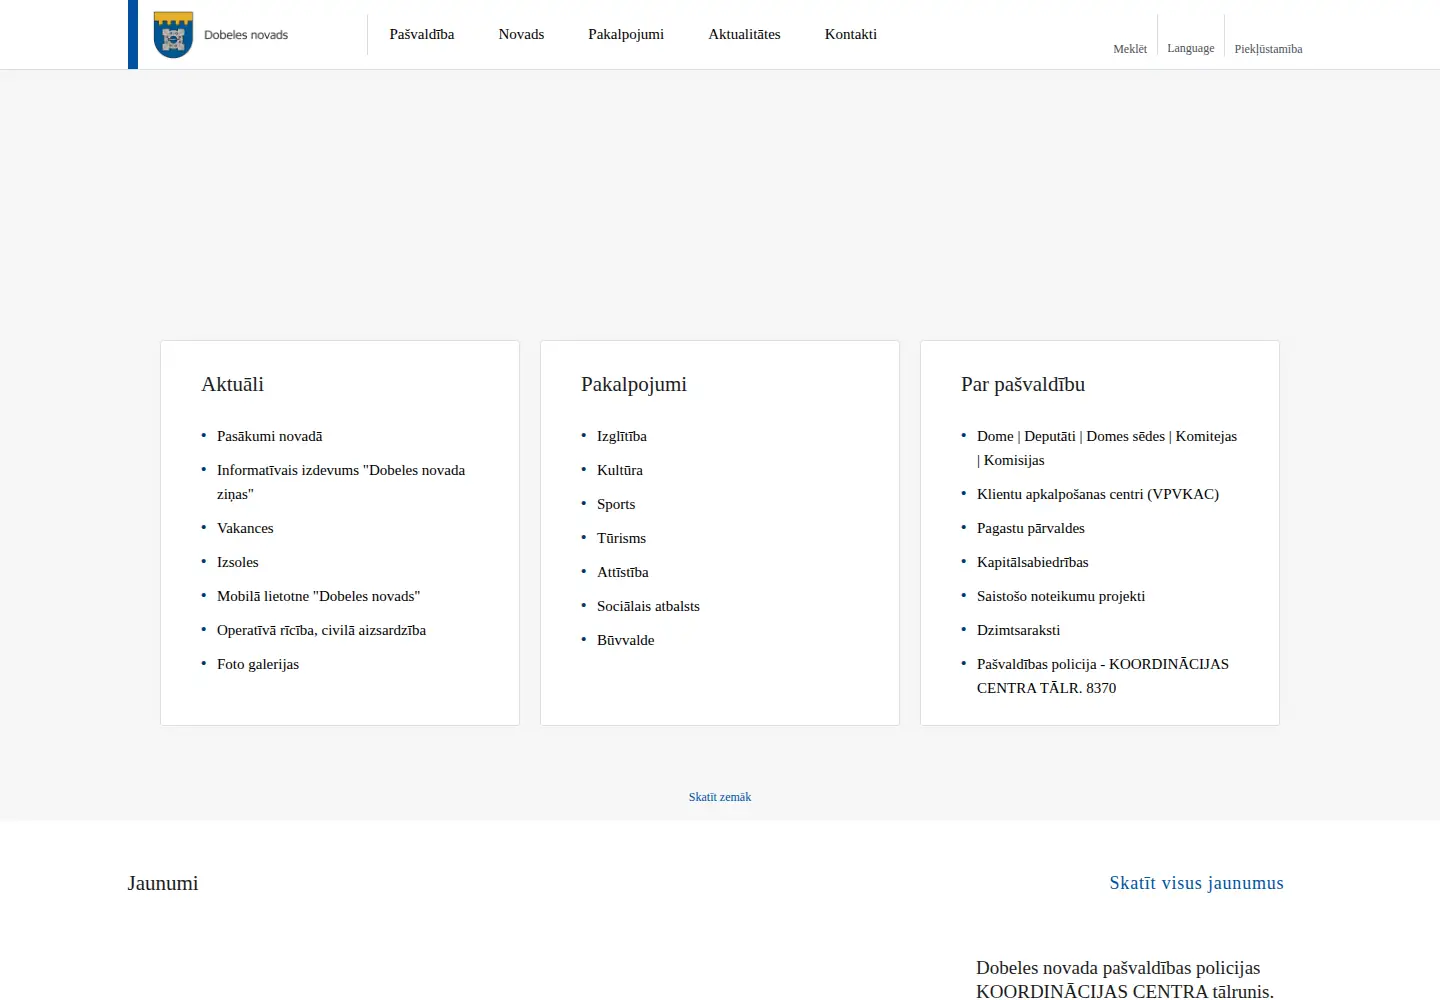Open Piekļūstamība accessibility options
Viewport: 1440px width, 1000px height.
click(1268, 48)
